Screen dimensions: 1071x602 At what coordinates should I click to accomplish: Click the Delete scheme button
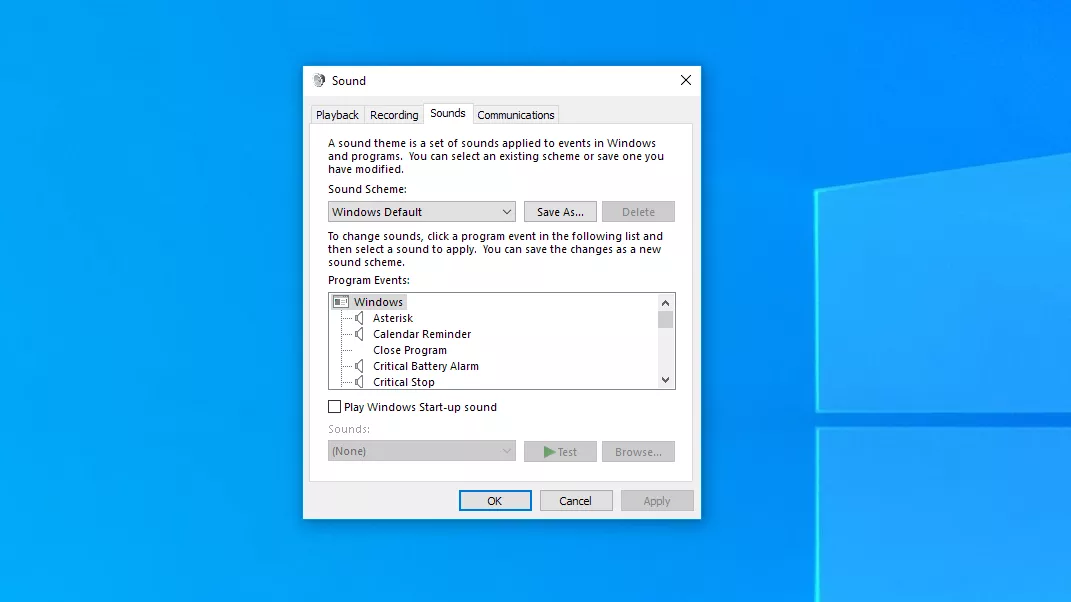coord(638,212)
